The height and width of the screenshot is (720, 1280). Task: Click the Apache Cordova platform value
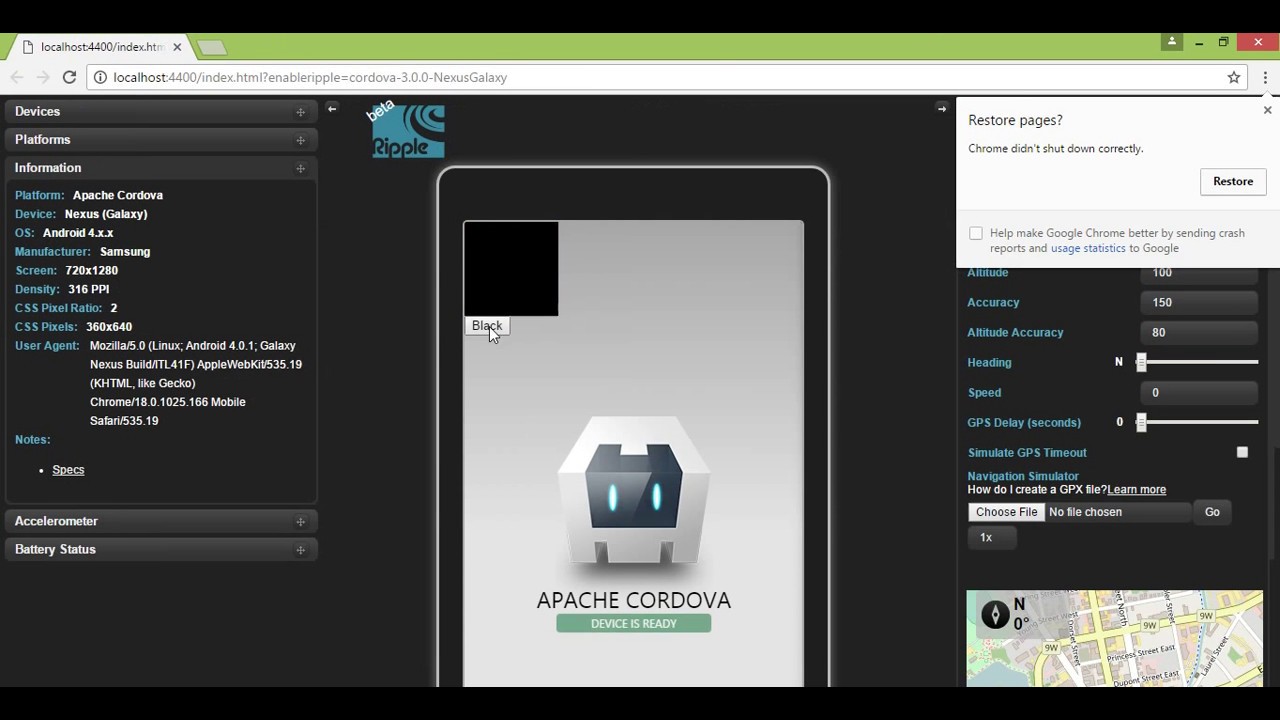pos(118,195)
